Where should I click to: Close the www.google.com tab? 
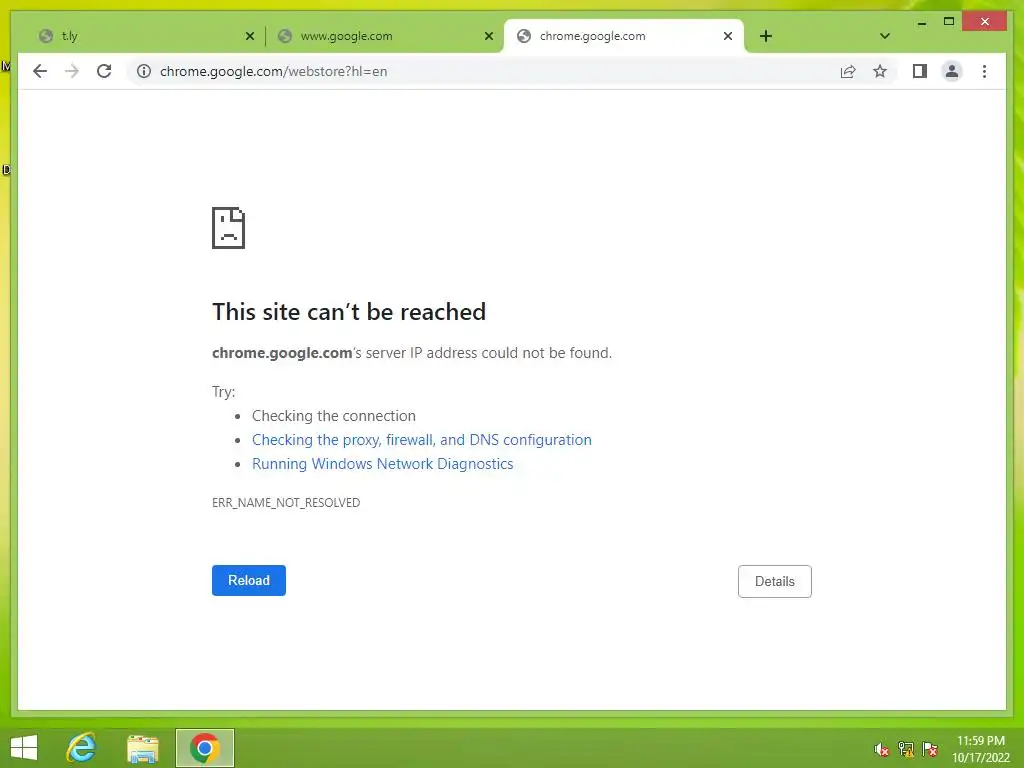(488, 36)
